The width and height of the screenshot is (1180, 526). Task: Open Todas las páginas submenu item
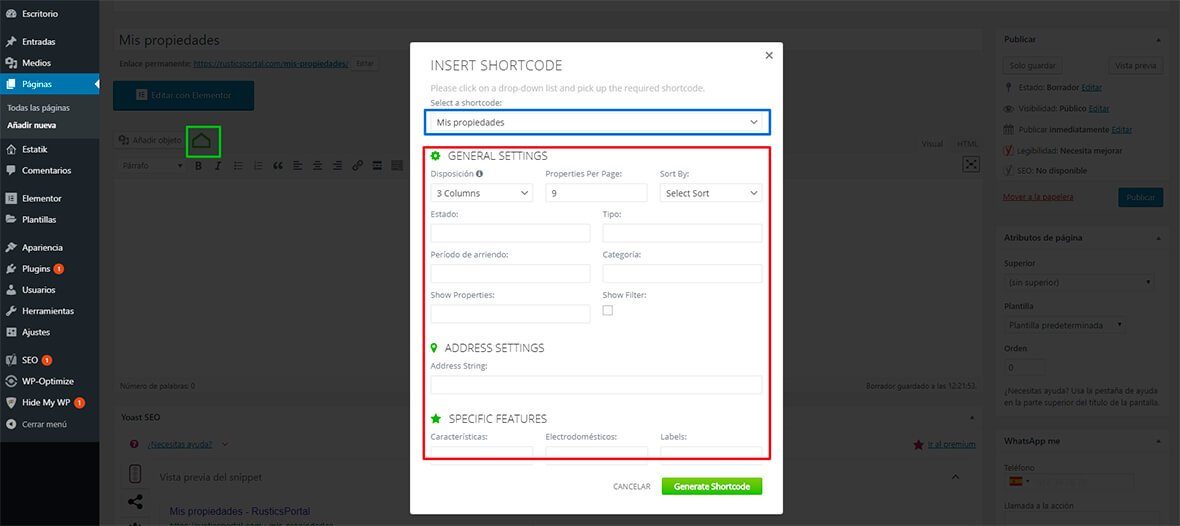pos(38,108)
